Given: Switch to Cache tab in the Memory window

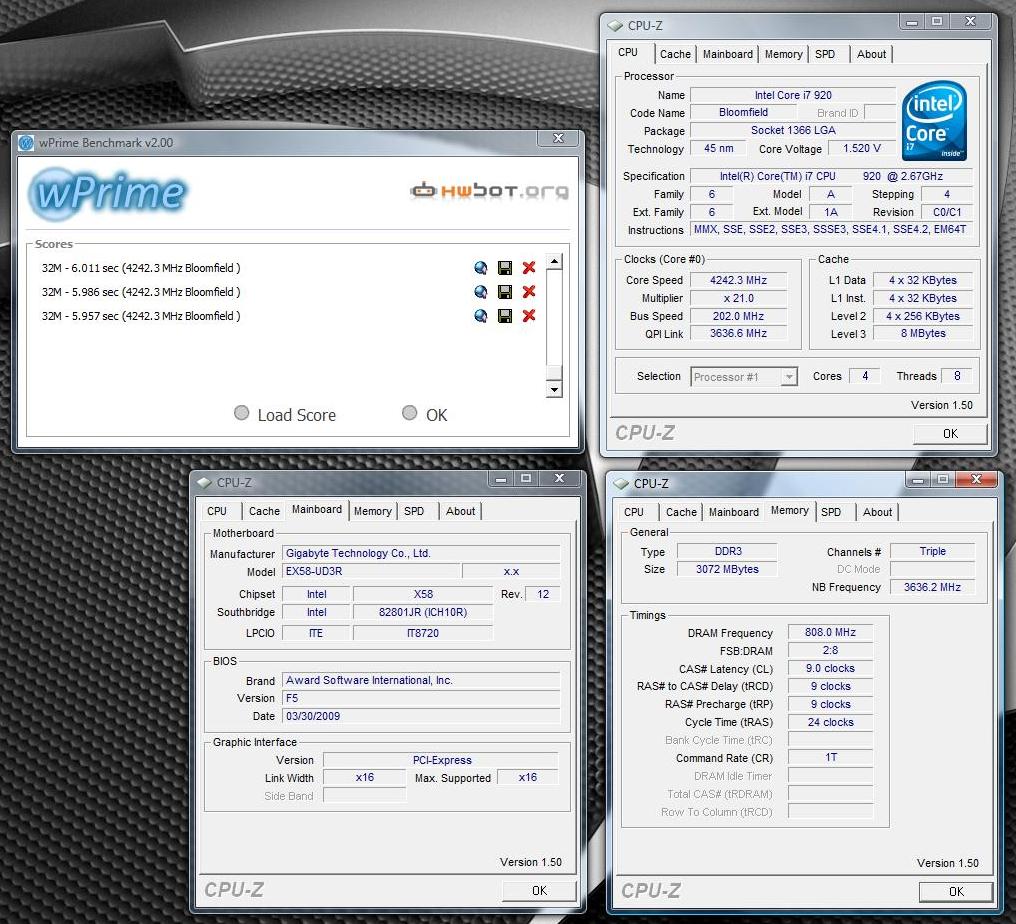Looking at the screenshot, I should click(682, 512).
